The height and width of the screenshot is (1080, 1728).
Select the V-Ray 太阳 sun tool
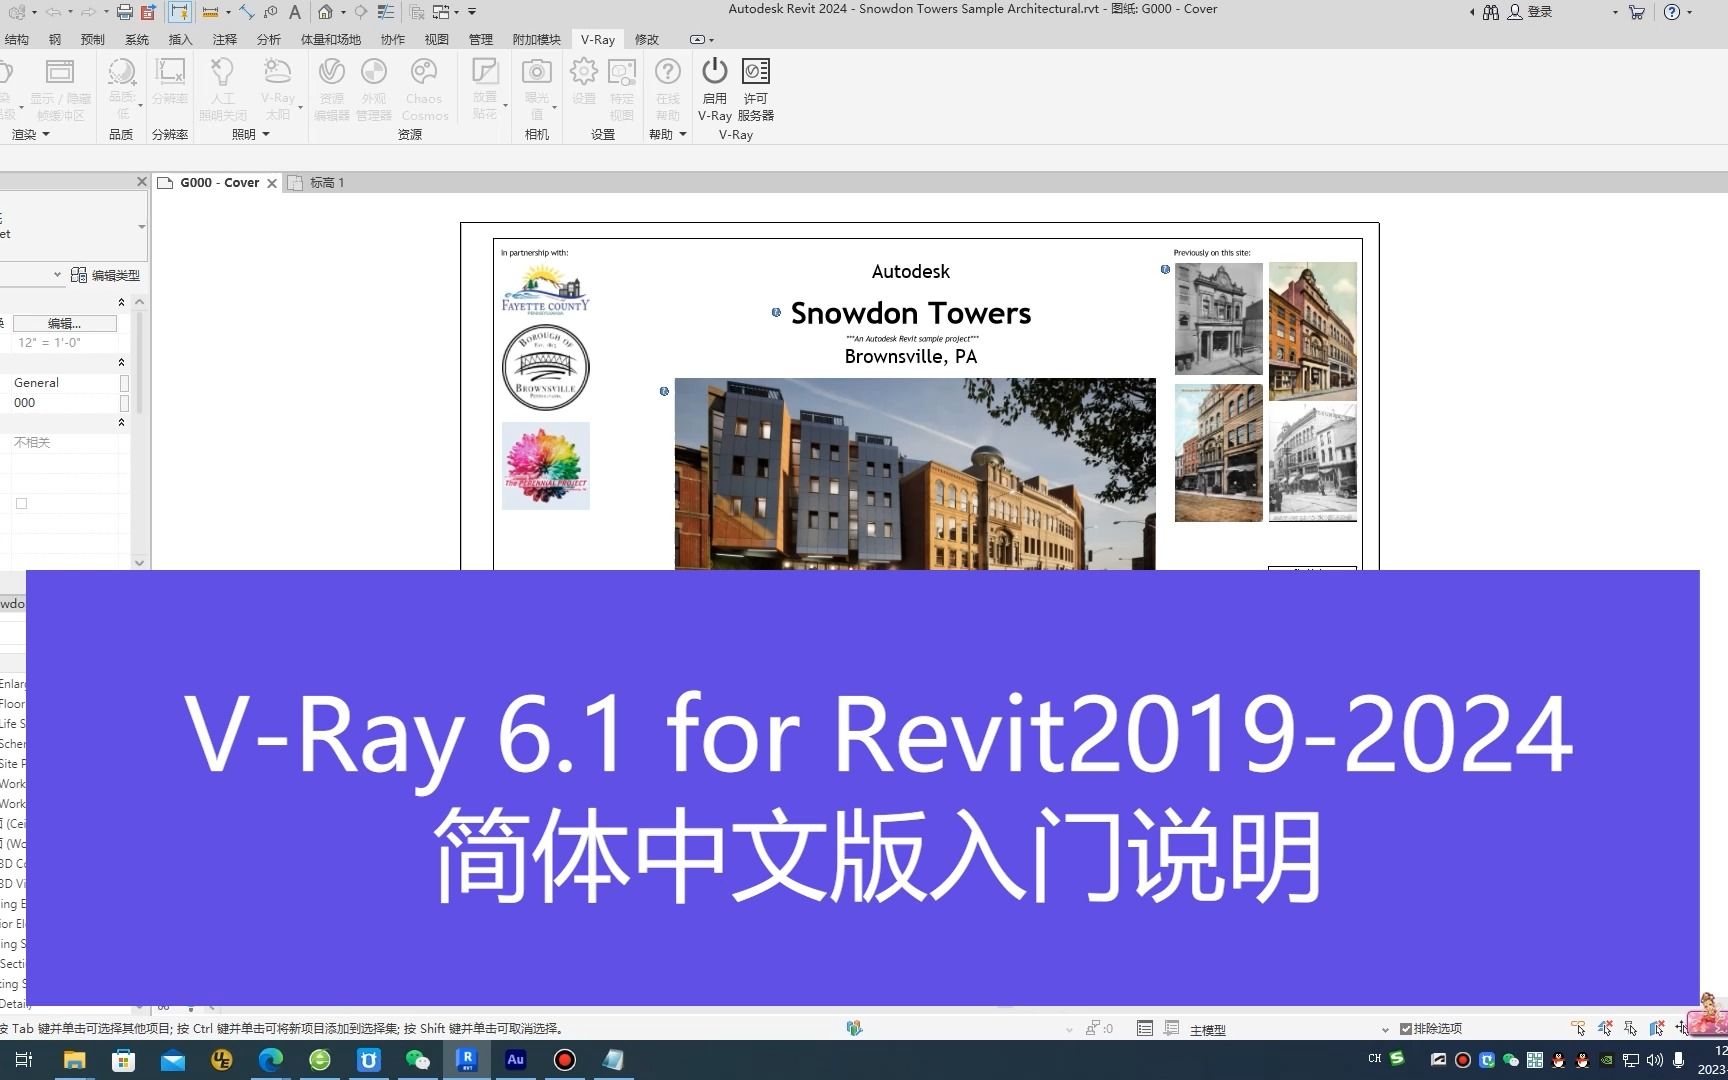[x=278, y=71]
